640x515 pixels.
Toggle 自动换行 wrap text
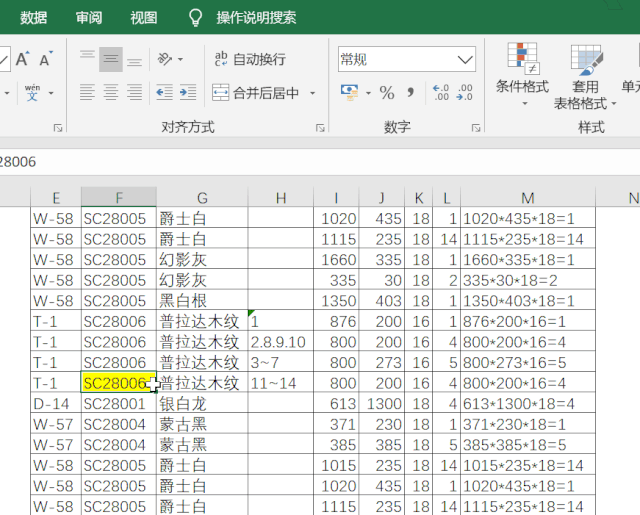point(250,60)
